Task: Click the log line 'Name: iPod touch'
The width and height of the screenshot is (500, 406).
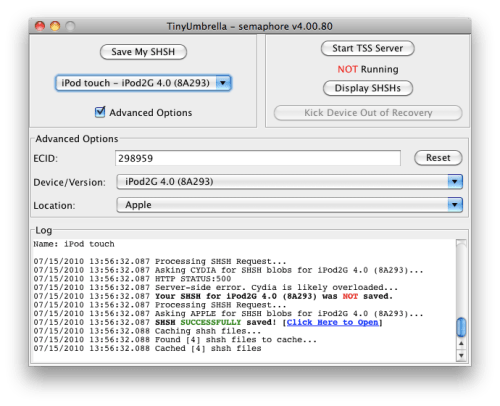Action: [74, 244]
